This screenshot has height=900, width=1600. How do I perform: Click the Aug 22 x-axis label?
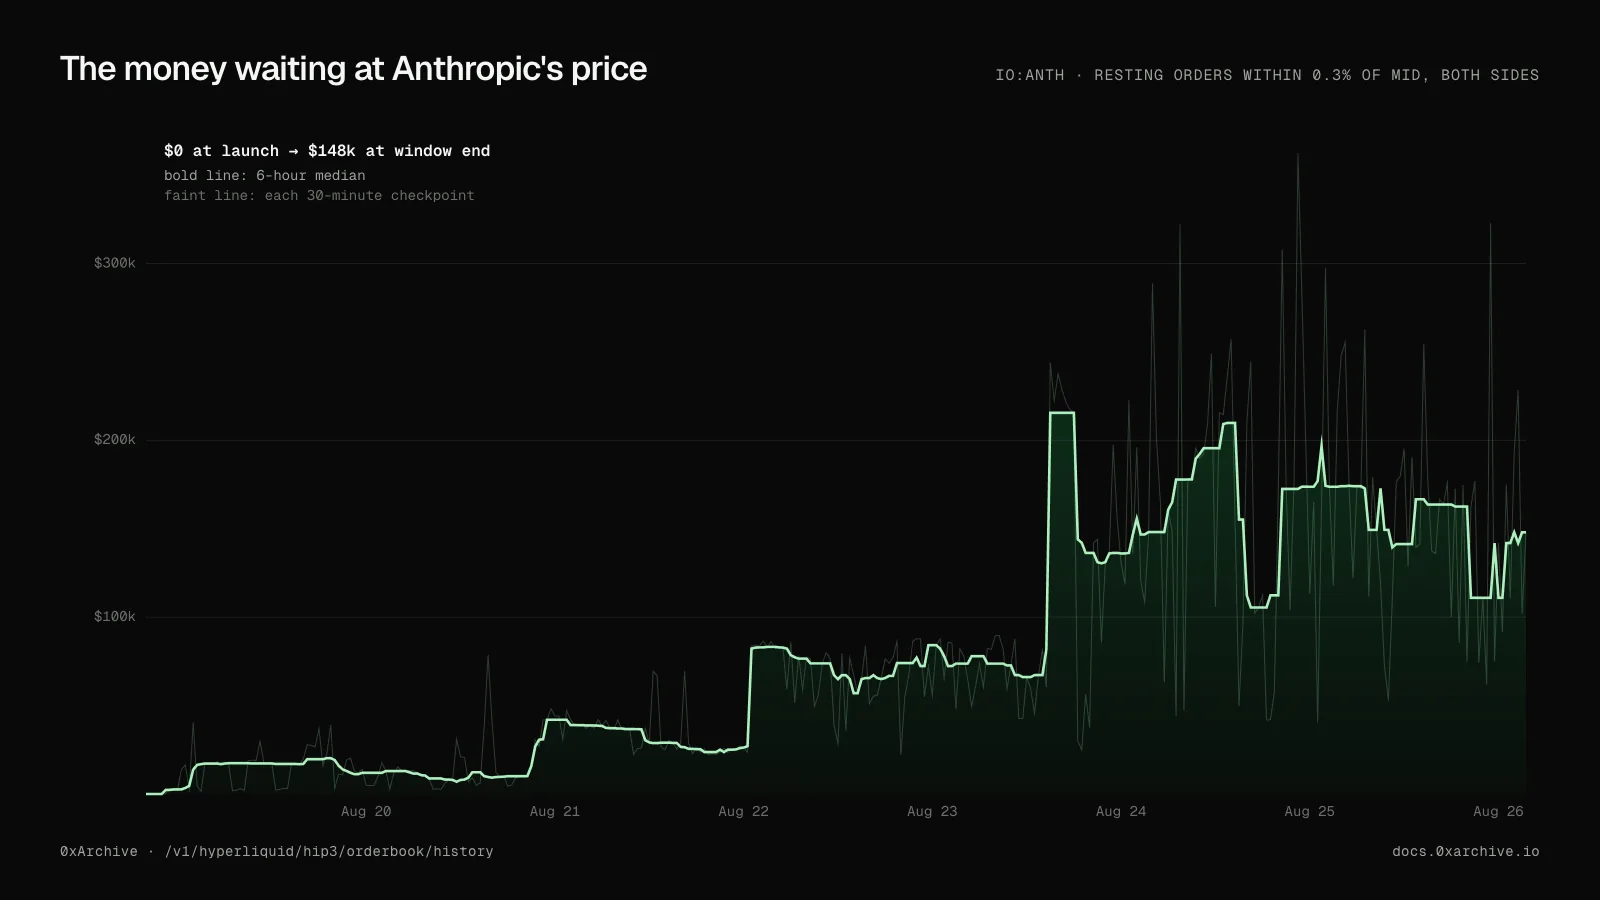[744, 811]
